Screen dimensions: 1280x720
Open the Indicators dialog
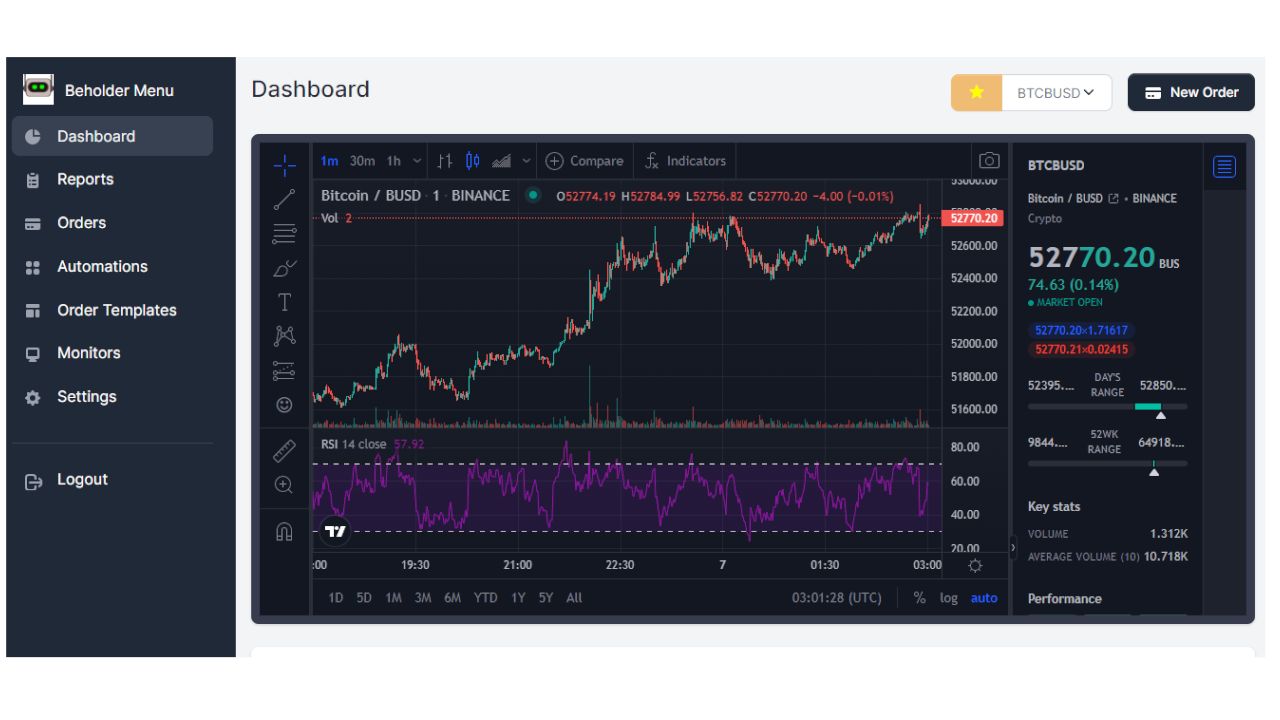[686, 161]
